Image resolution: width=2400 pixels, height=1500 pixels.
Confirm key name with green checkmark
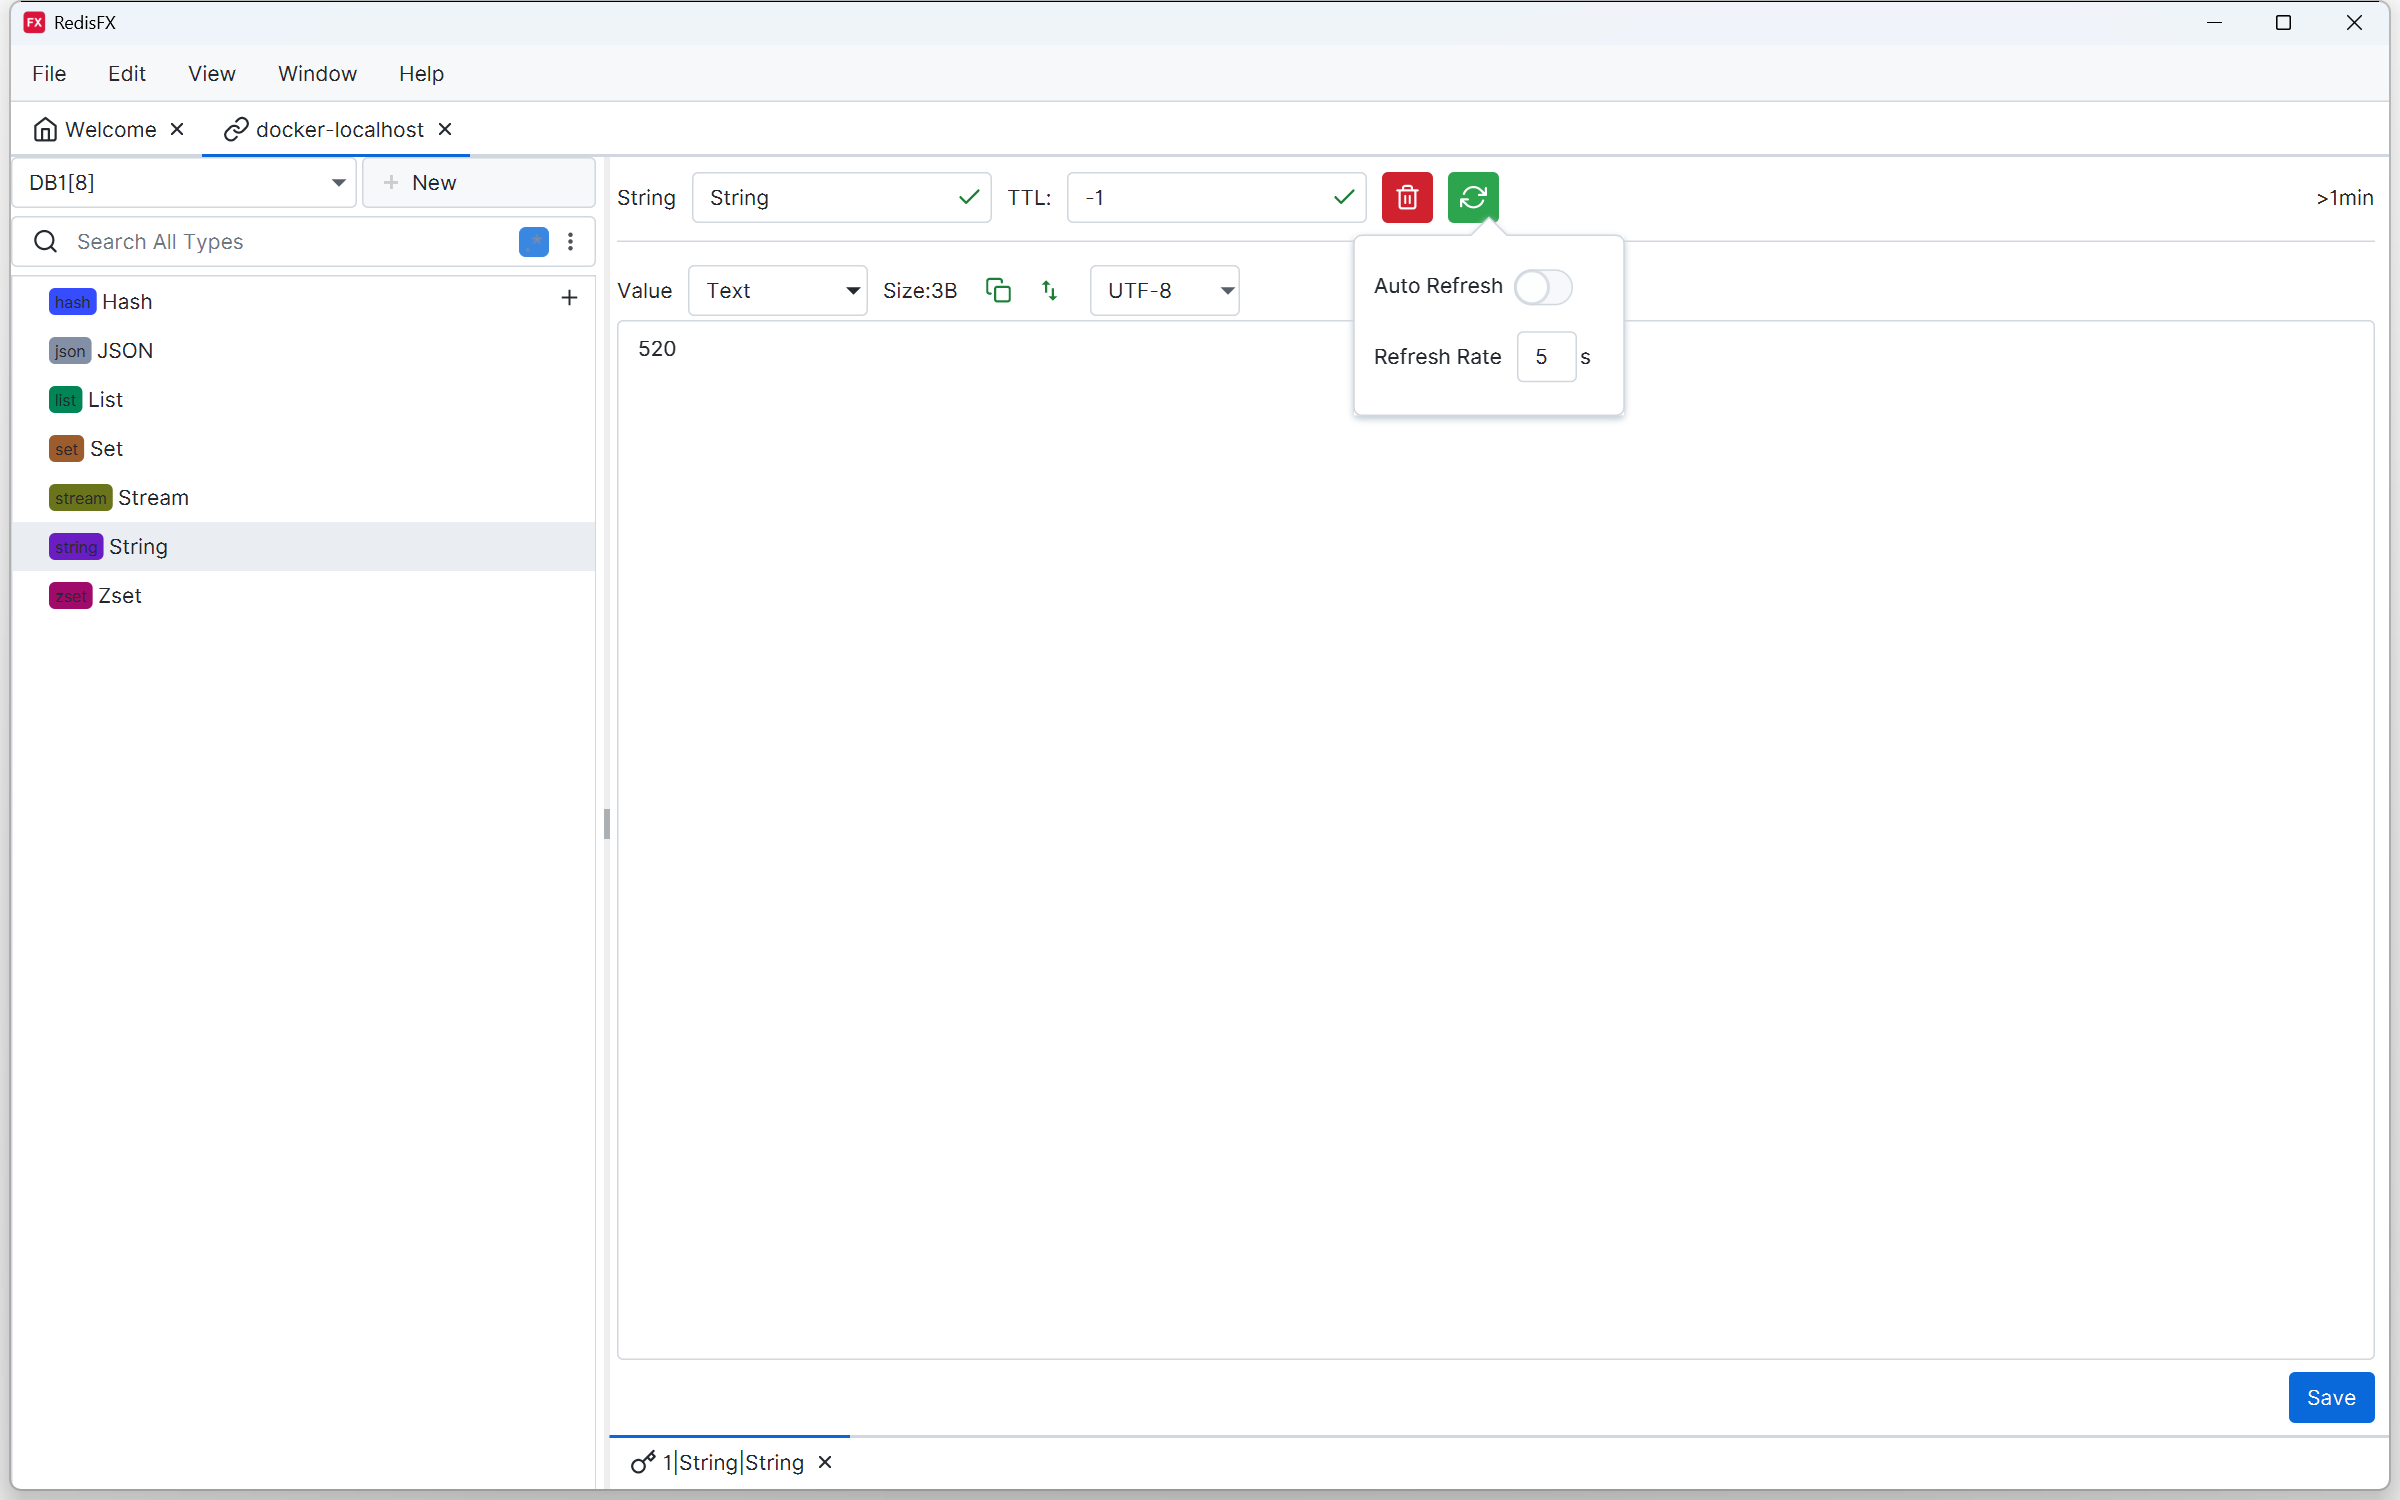[968, 197]
